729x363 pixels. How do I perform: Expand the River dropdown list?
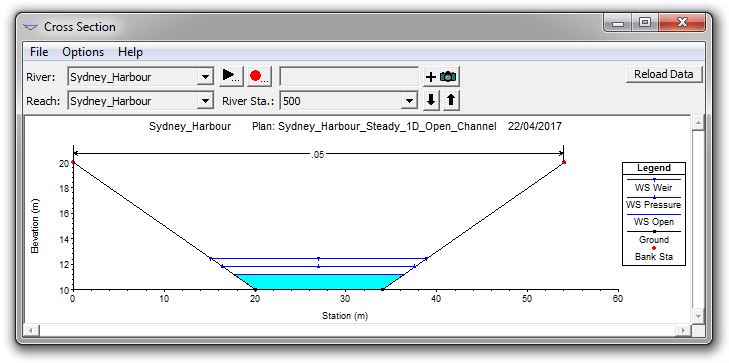coord(205,77)
